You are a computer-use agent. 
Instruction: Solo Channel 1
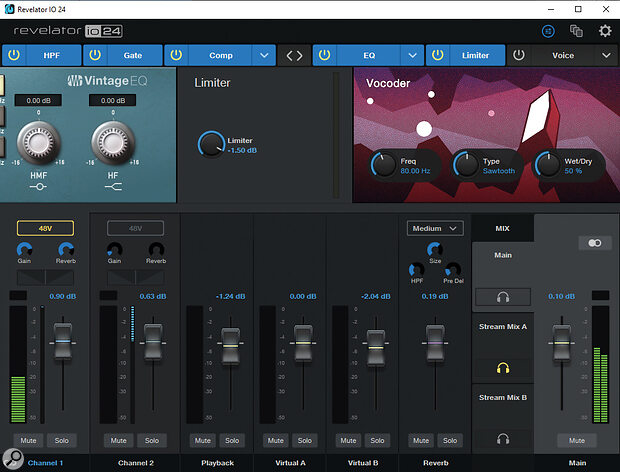point(62,440)
